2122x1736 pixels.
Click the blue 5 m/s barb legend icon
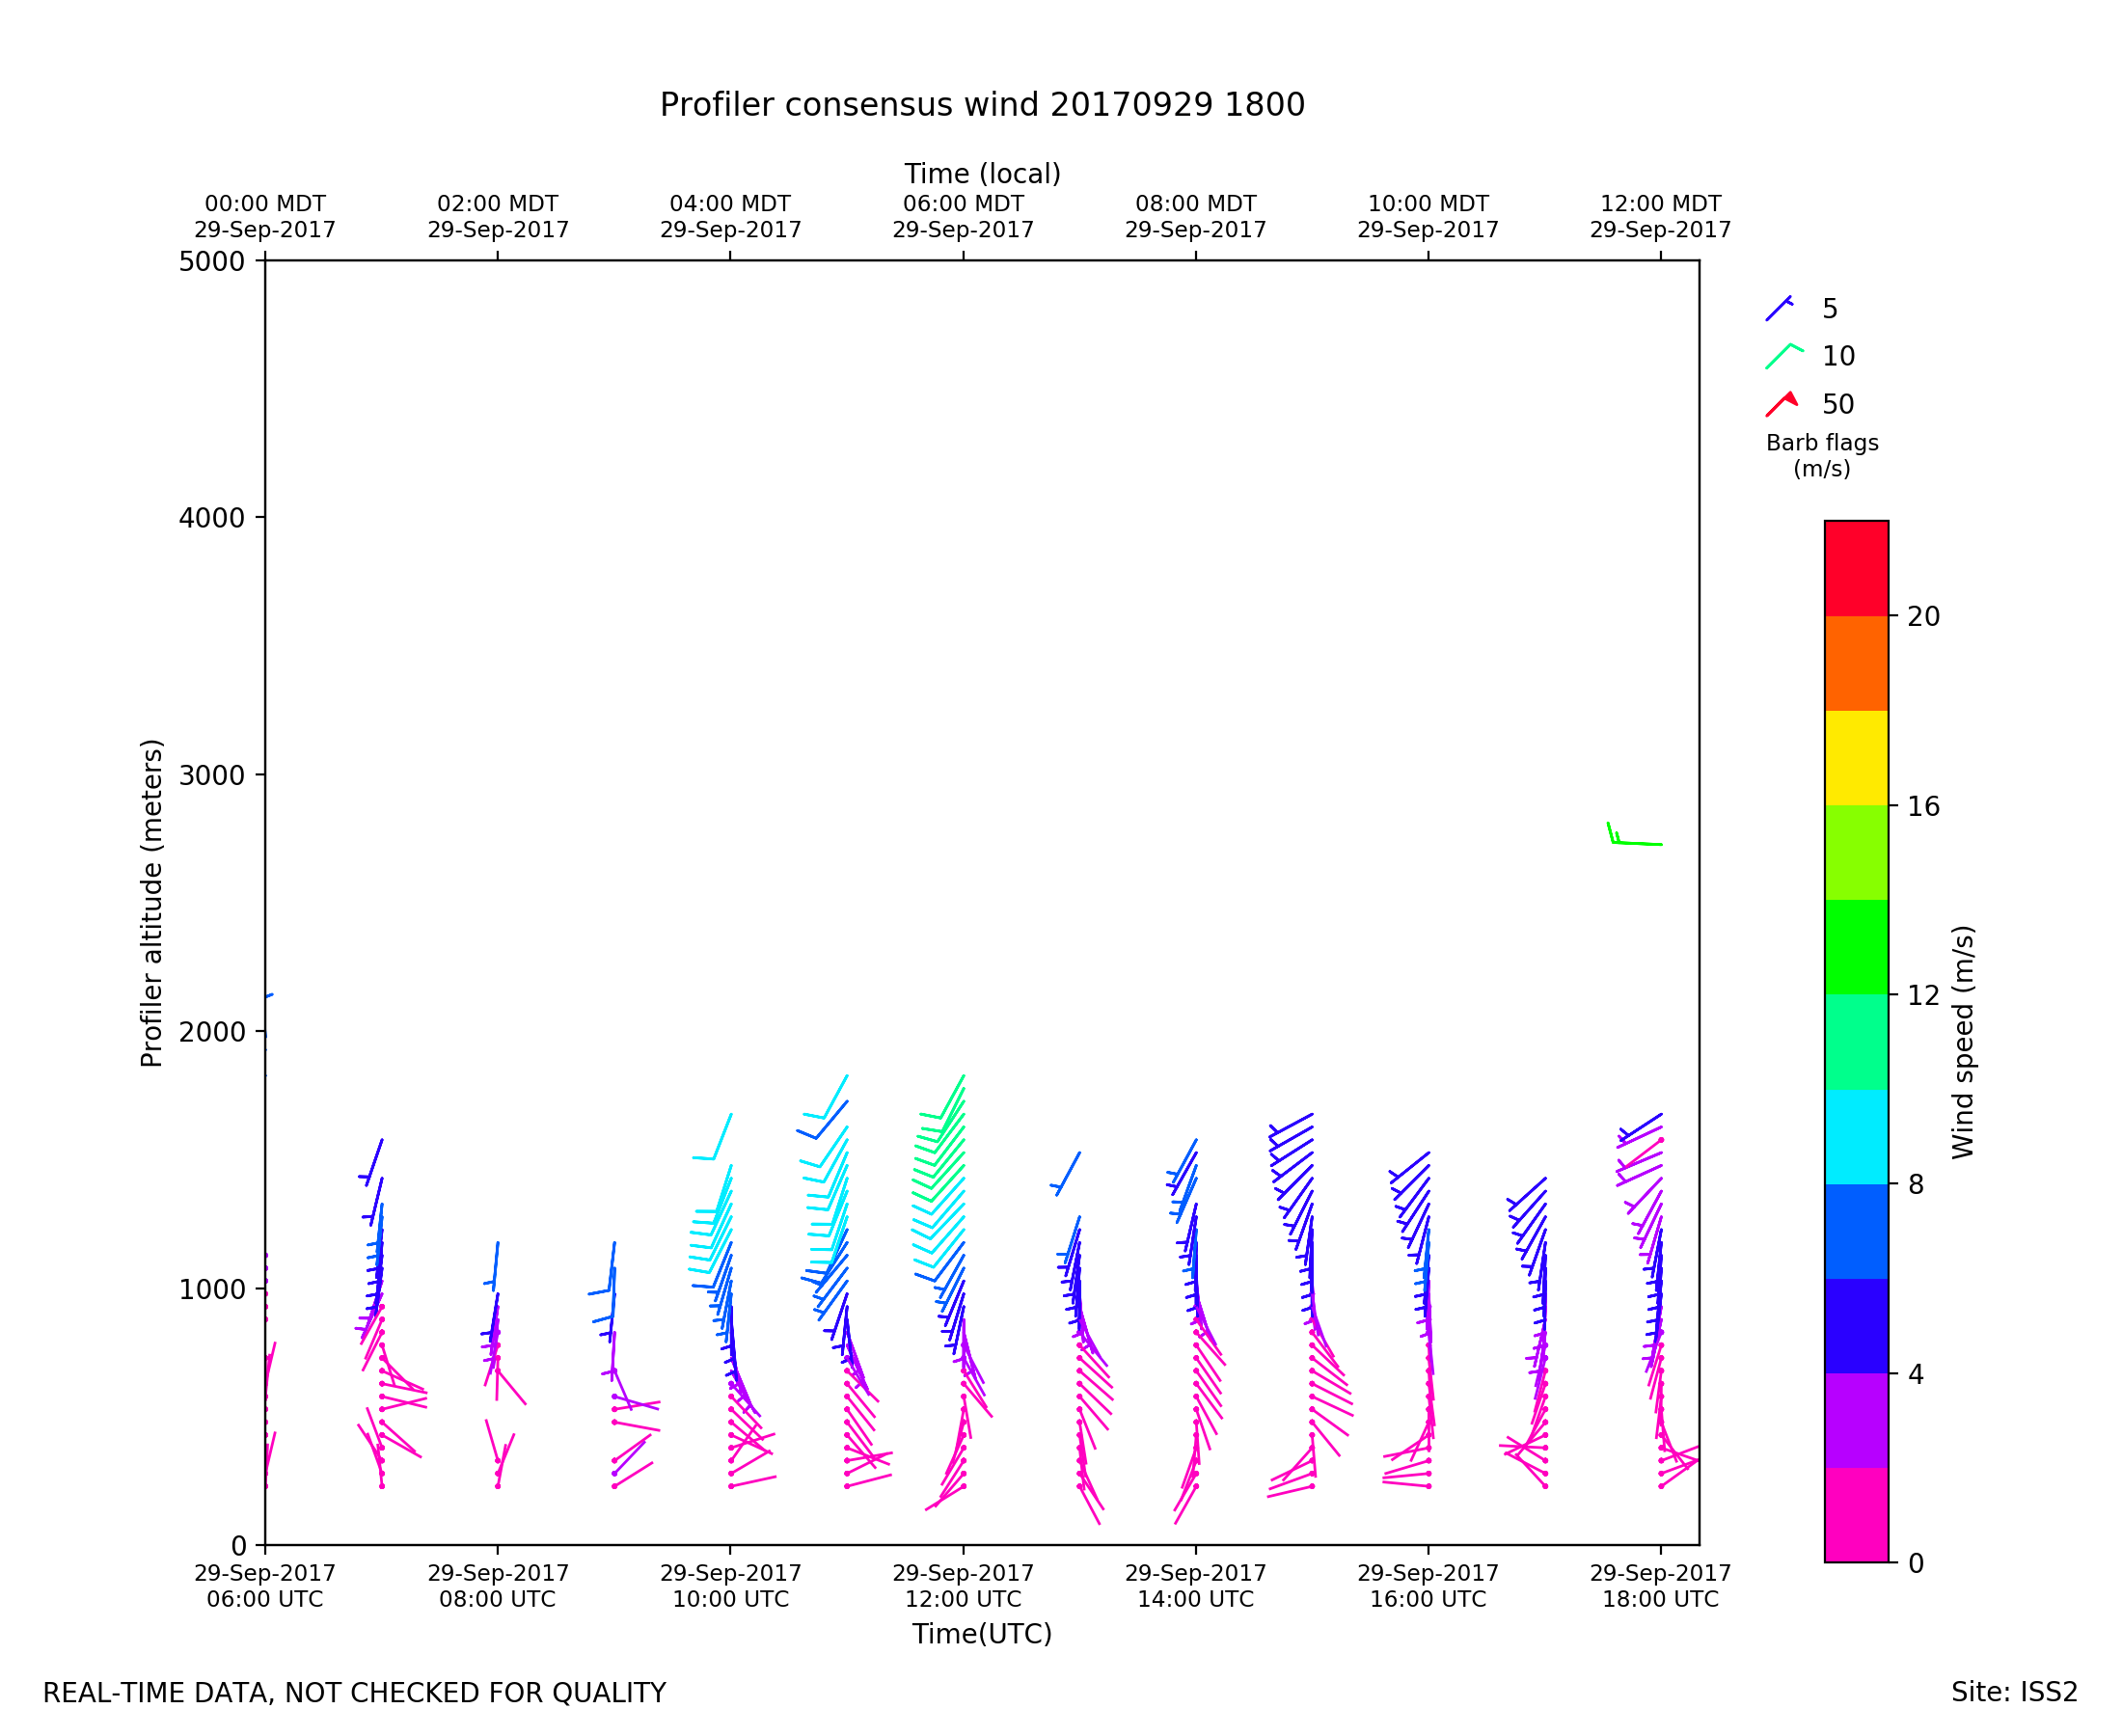pos(1779,308)
